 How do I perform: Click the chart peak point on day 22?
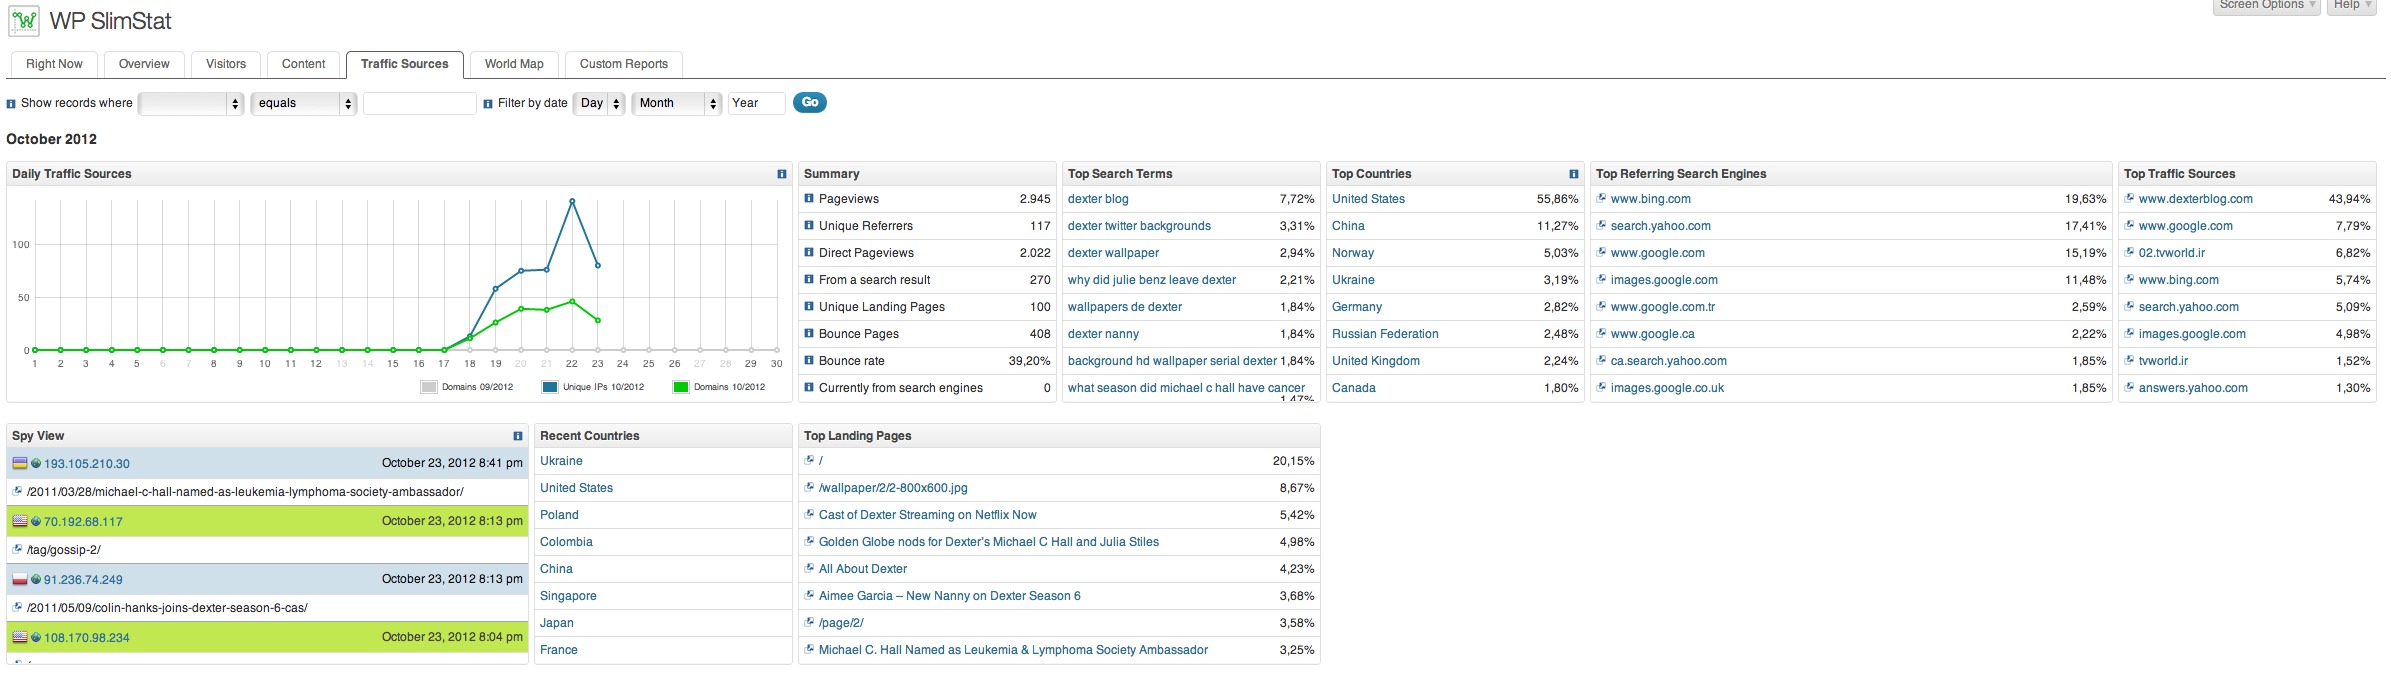click(x=572, y=201)
